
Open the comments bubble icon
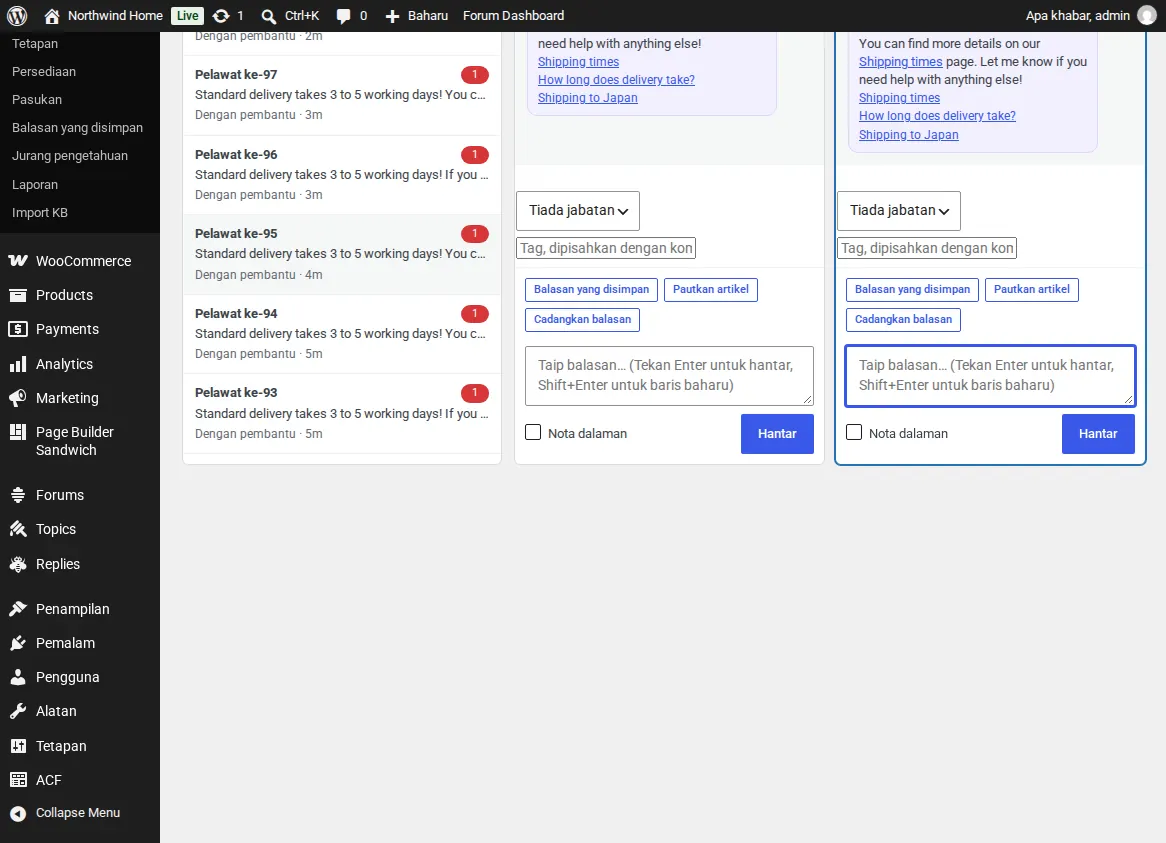pyautogui.click(x=343, y=16)
